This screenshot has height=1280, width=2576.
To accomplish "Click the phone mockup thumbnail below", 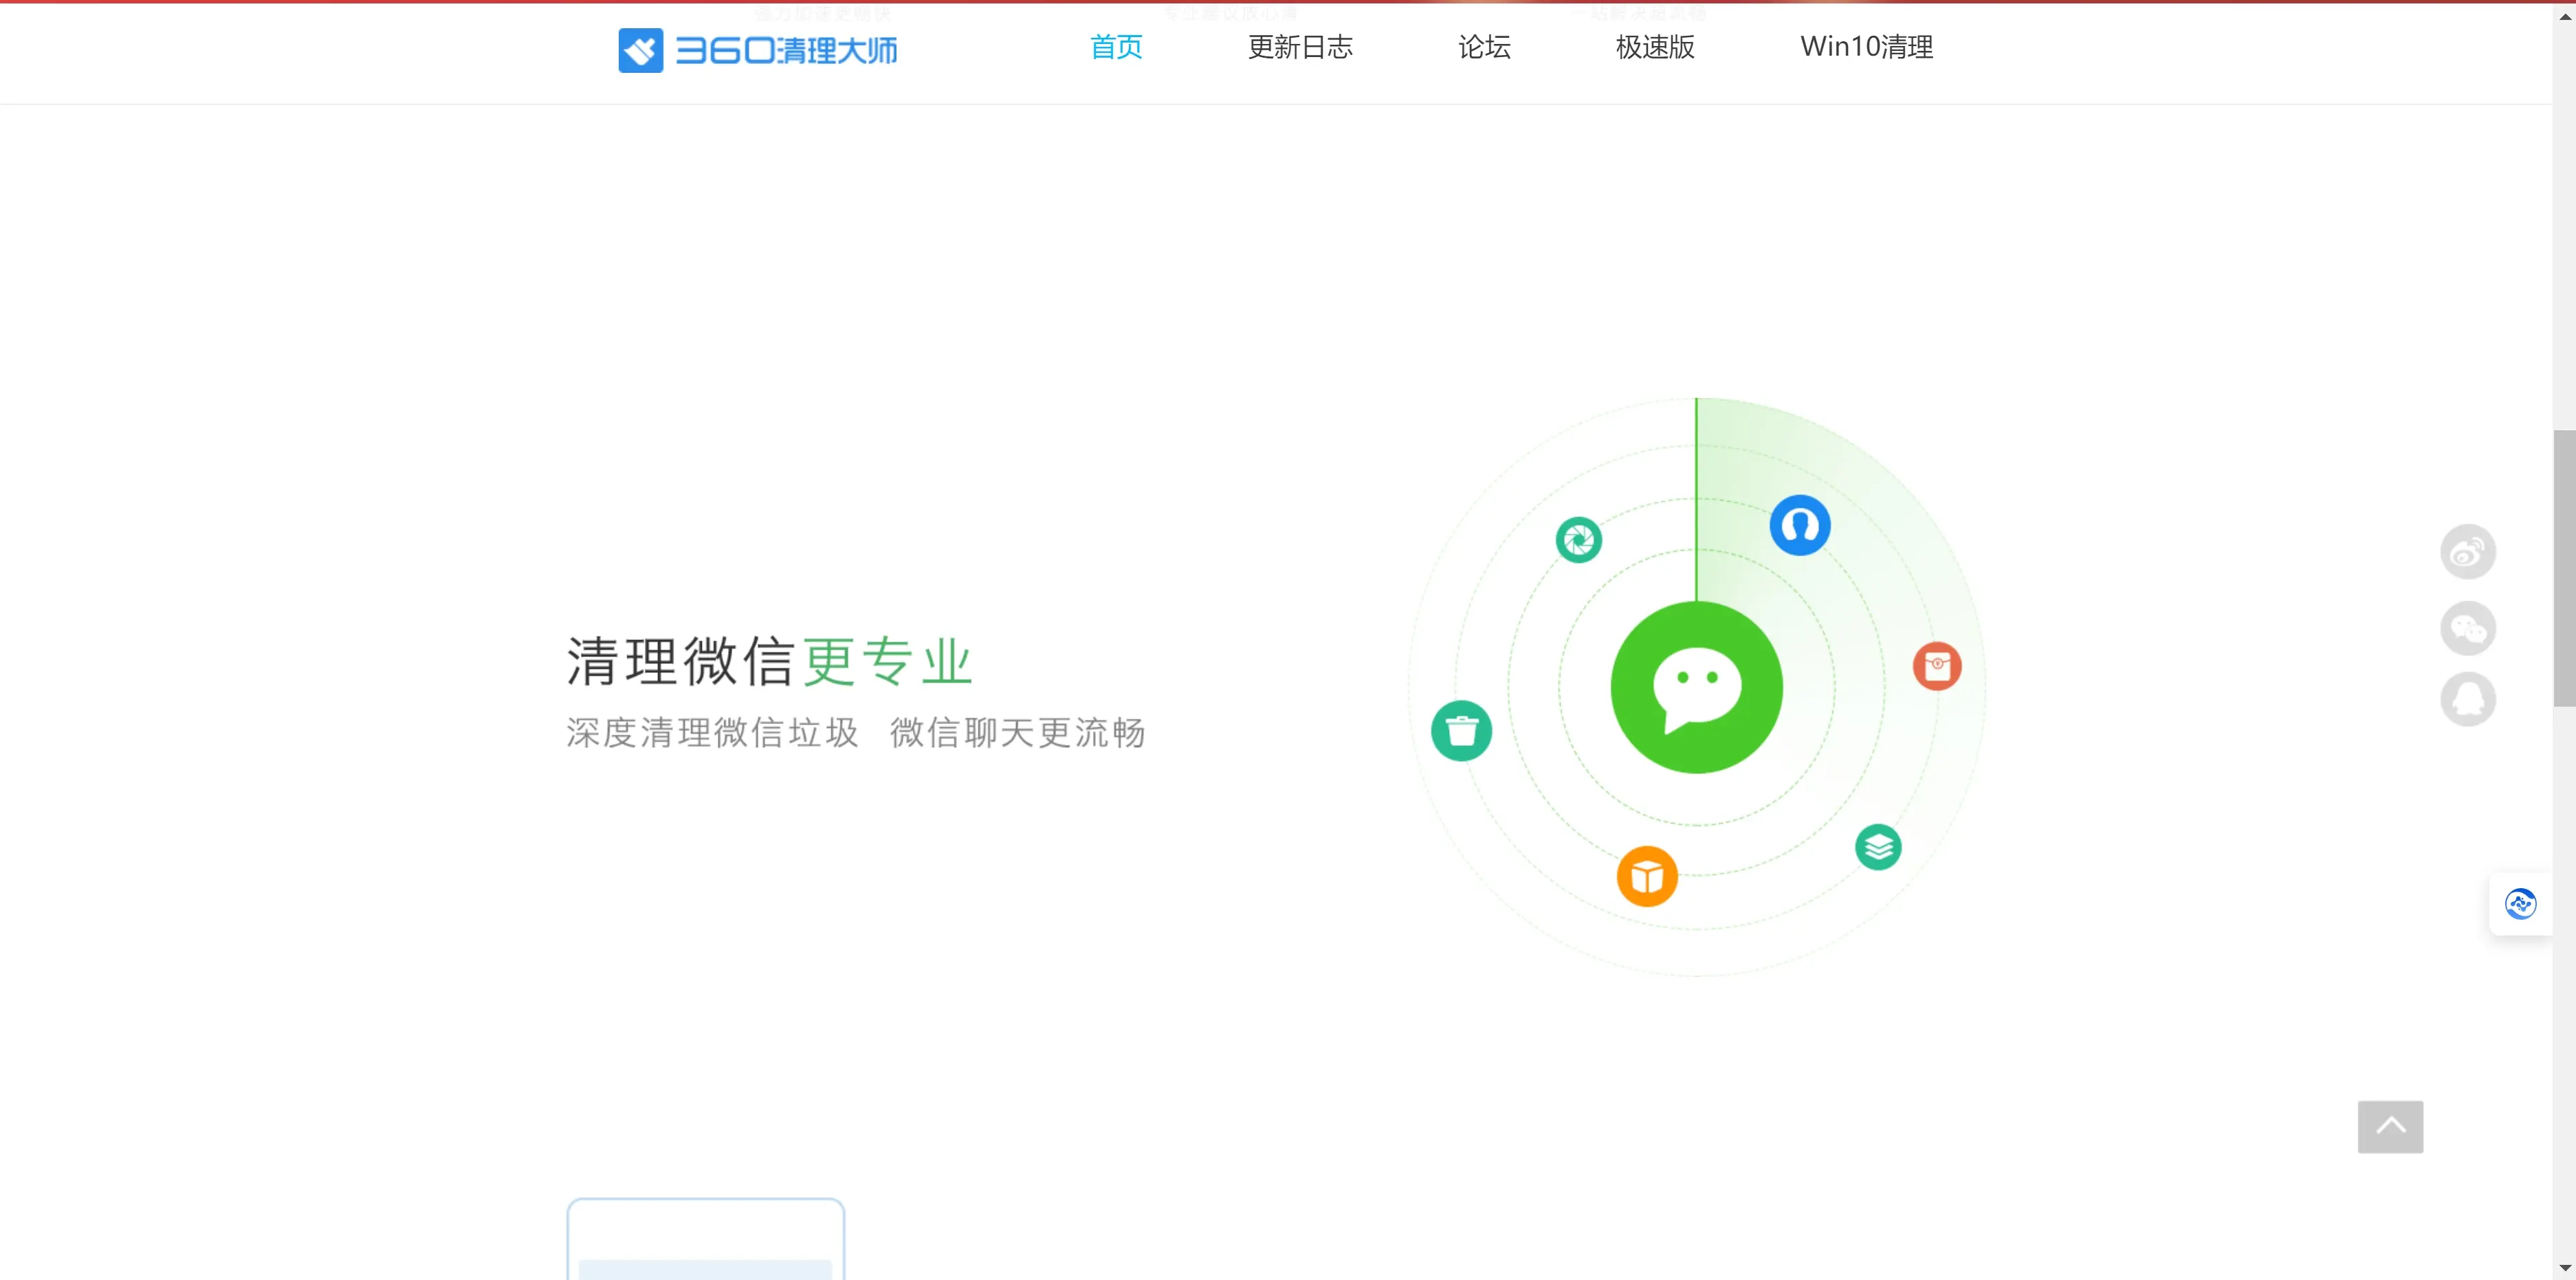I will coord(706,1239).
